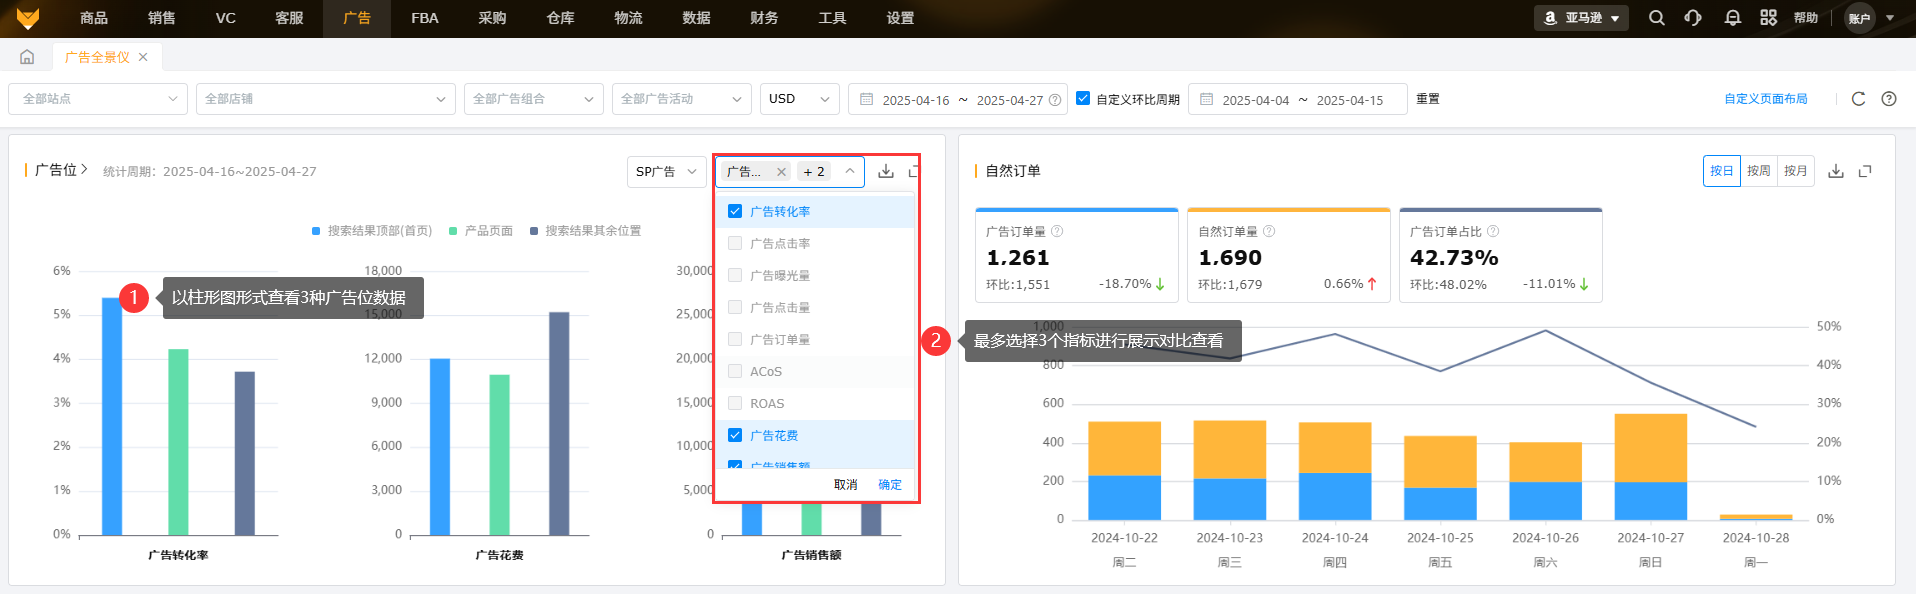Open the 全部站点 dropdown
The image size is (1916, 594).
pyautogui.click(x=98, y=99)
